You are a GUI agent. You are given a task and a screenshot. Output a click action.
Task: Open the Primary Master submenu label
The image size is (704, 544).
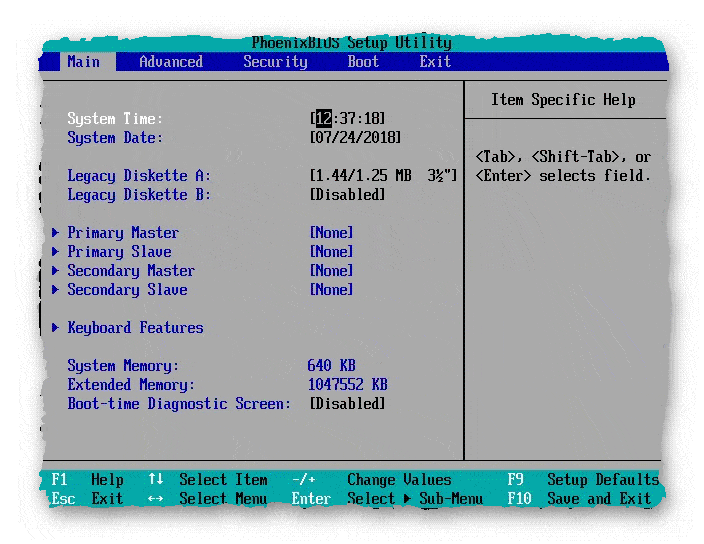(123, 233)
